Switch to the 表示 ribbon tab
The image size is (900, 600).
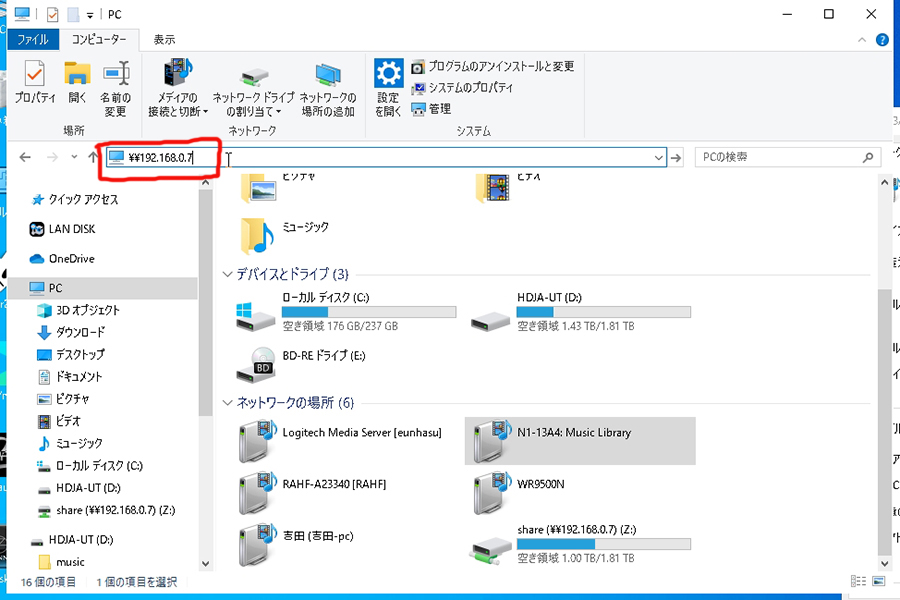(x=164, y=40)
